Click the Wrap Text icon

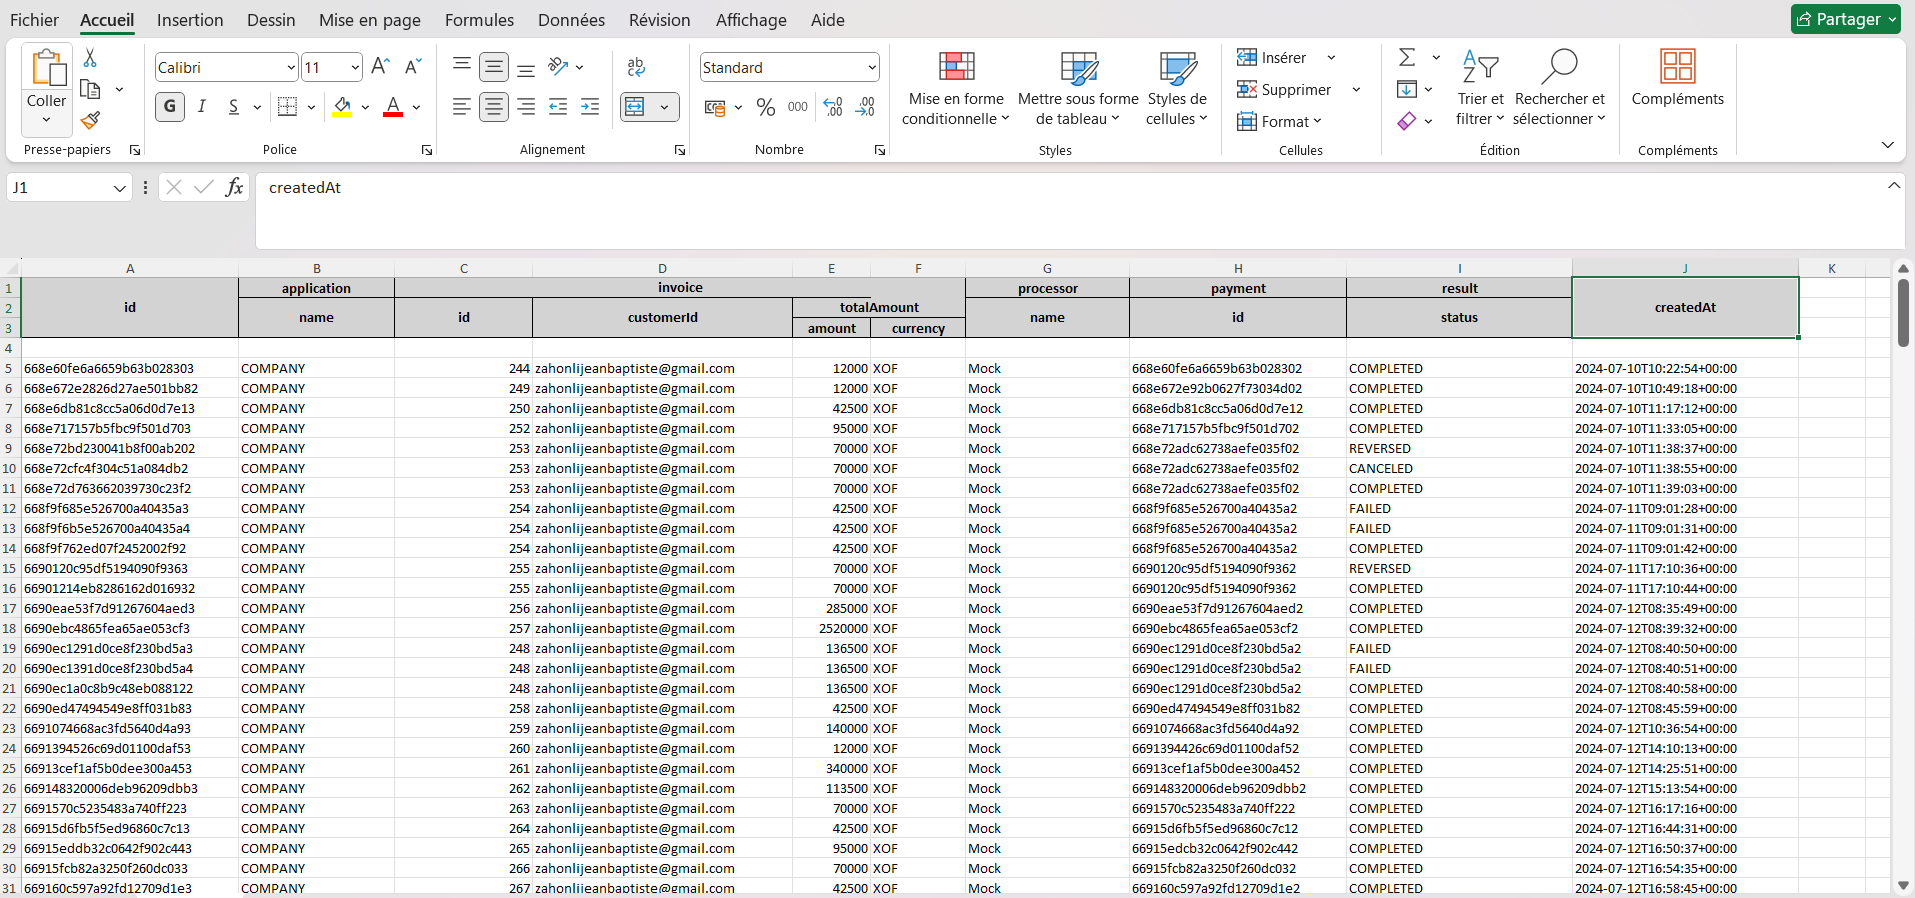[x=636, y=67]
